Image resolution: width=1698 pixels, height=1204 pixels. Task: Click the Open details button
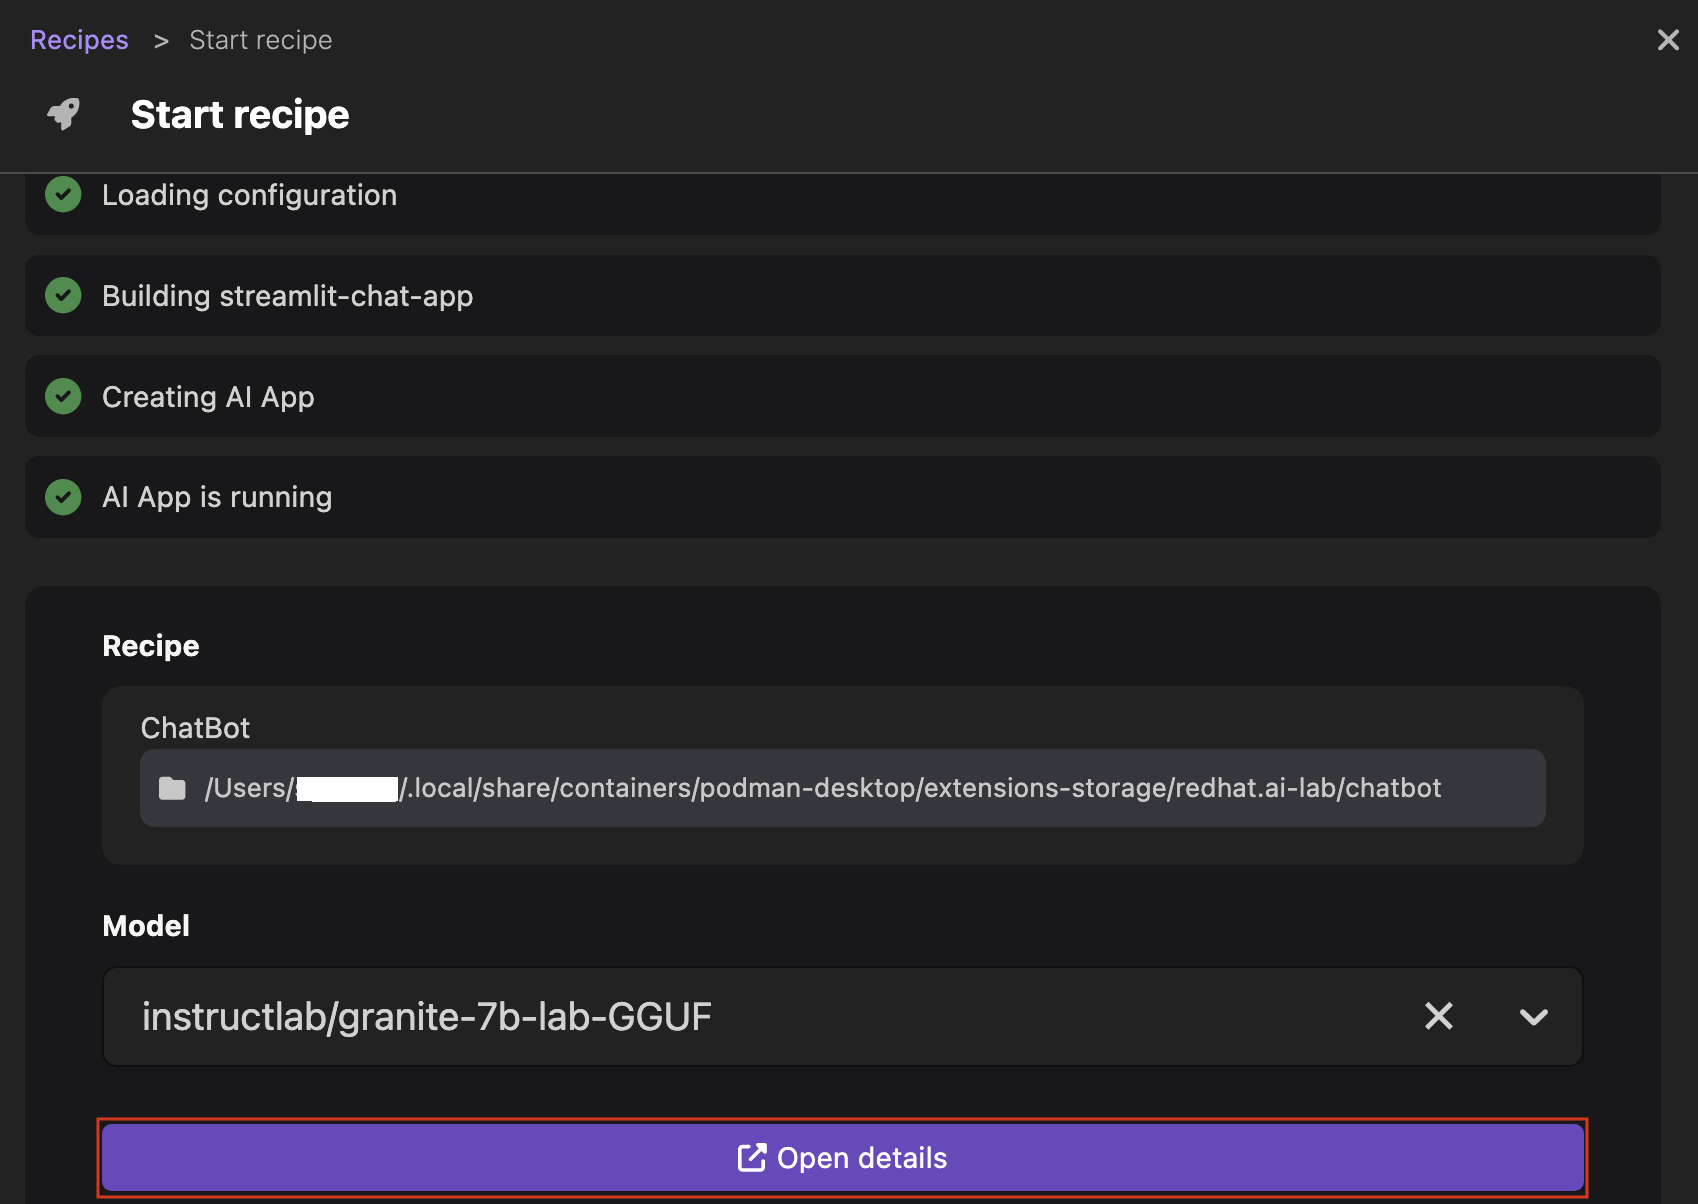[x=845, y=1157]
